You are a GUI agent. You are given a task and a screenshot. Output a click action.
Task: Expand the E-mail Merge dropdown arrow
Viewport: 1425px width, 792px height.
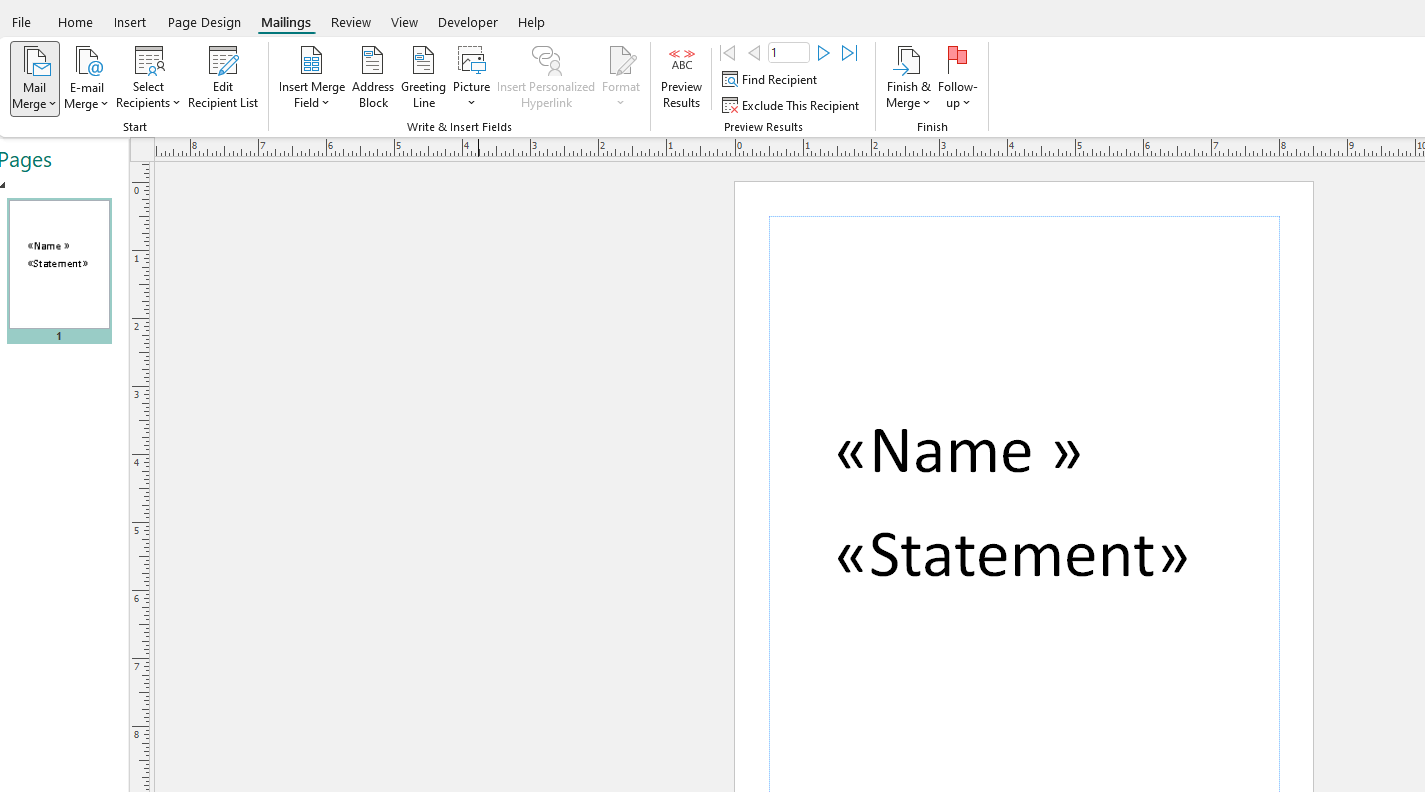pyautogui.click(x=105, y=104)
